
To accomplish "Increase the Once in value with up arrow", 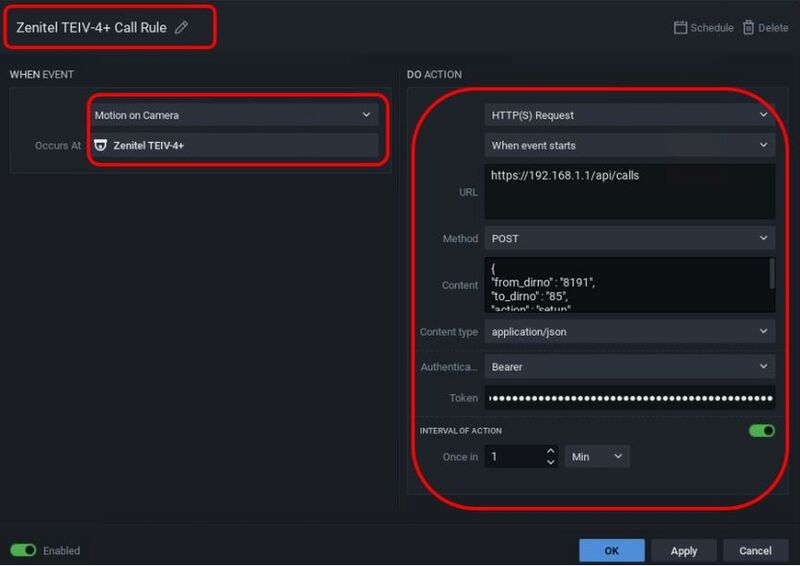I will (550, 451).
